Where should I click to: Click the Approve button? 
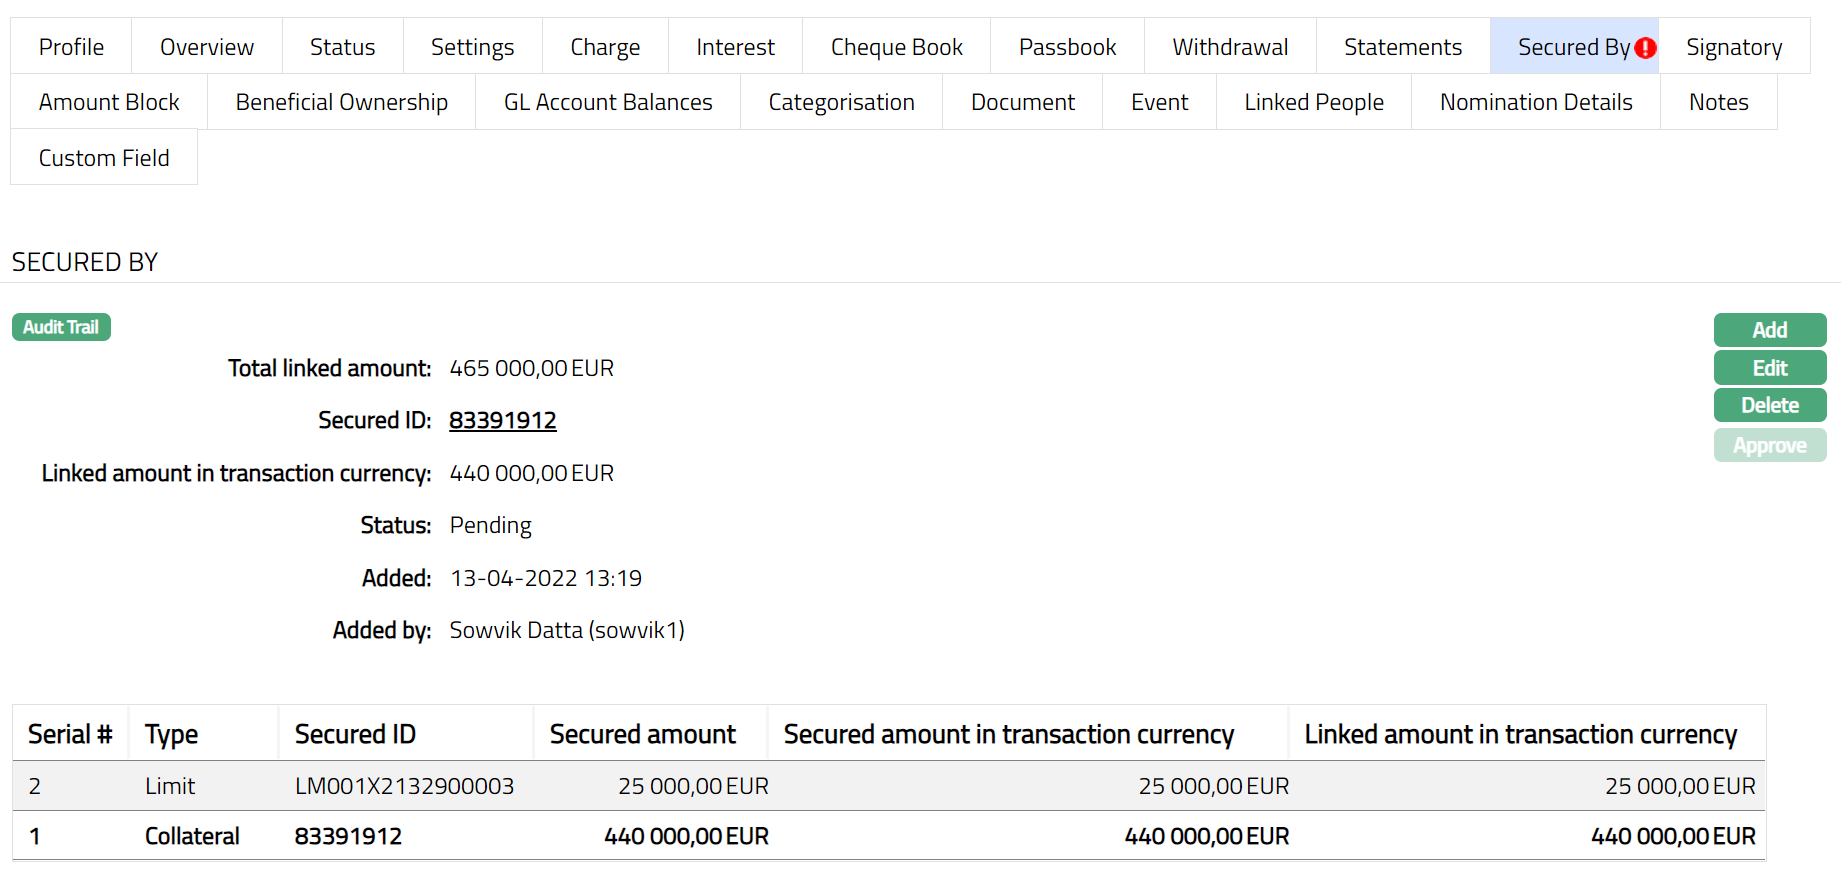1769,445
